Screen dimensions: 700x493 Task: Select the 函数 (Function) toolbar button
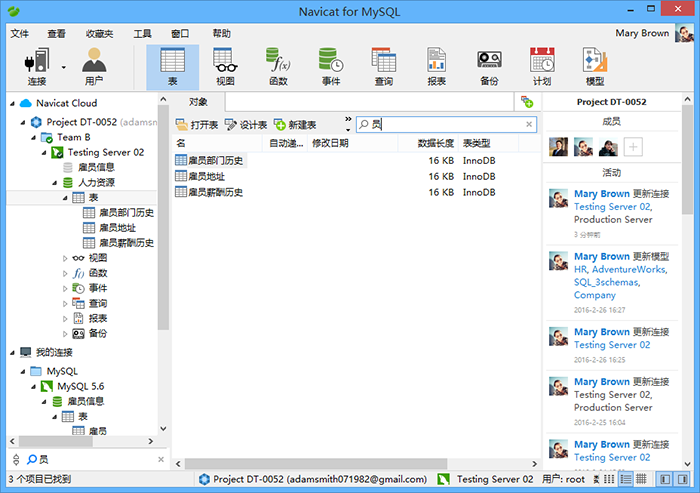(278, 67)
